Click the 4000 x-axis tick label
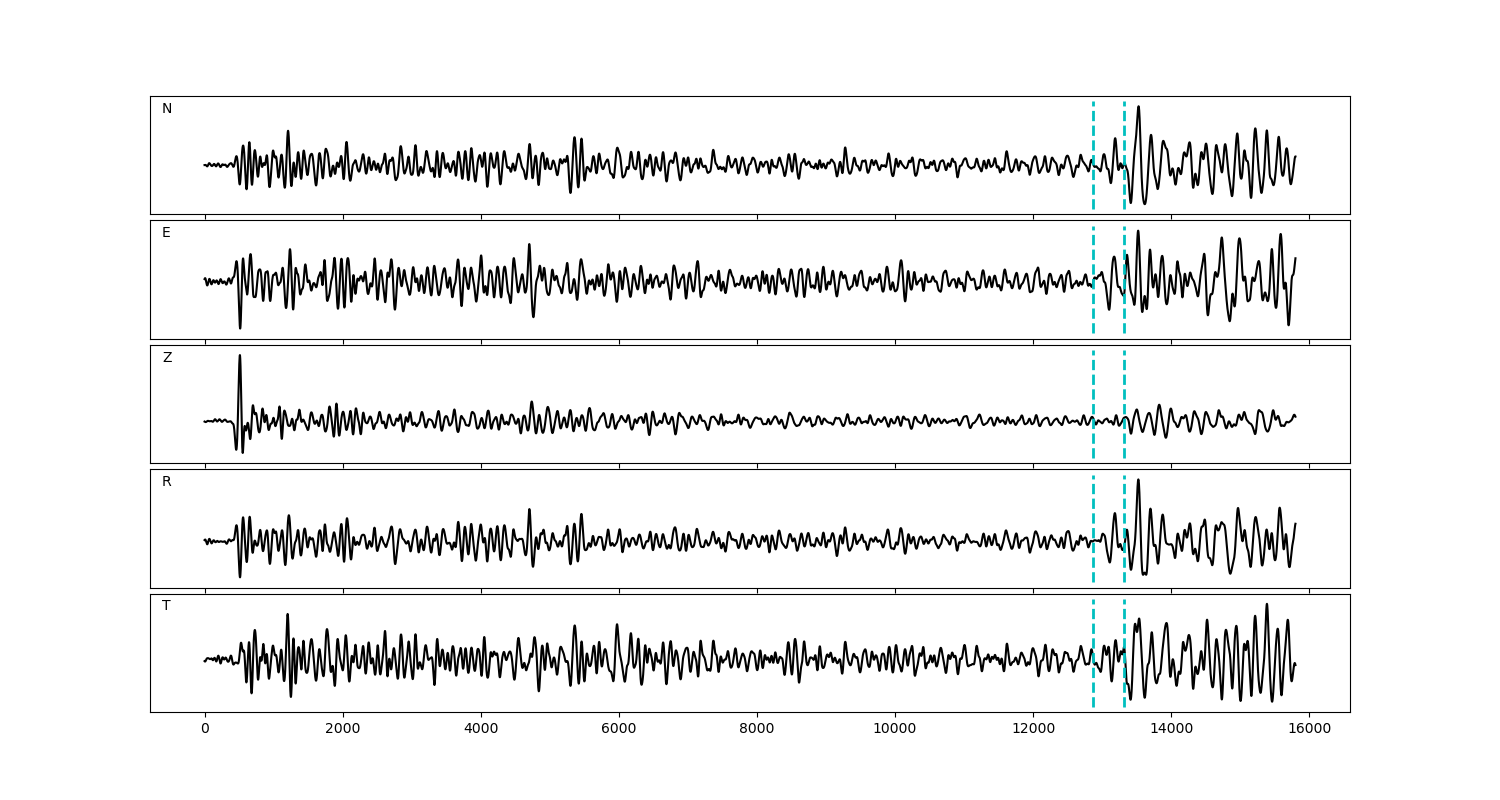 [481, 730]
